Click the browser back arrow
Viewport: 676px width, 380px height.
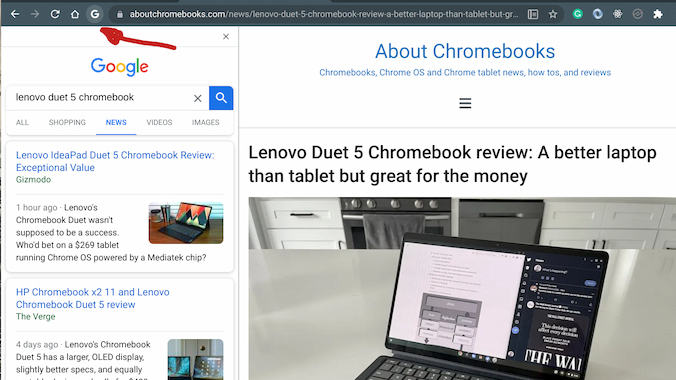(x=15, y=14)
